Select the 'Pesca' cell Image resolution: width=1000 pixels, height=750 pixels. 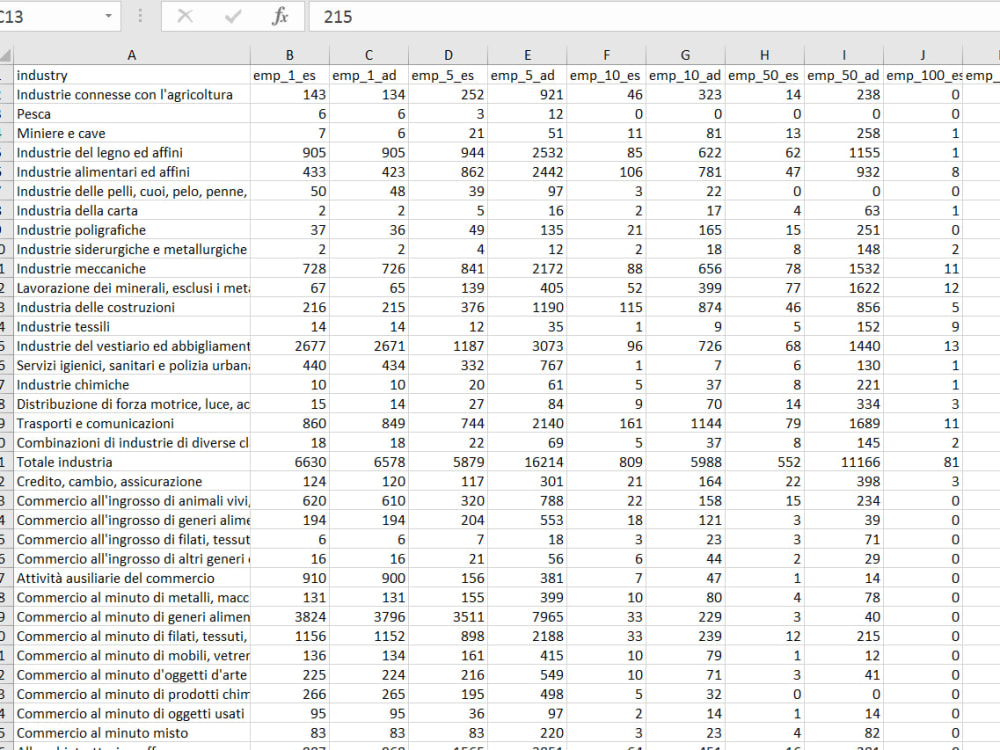(132, 114)
